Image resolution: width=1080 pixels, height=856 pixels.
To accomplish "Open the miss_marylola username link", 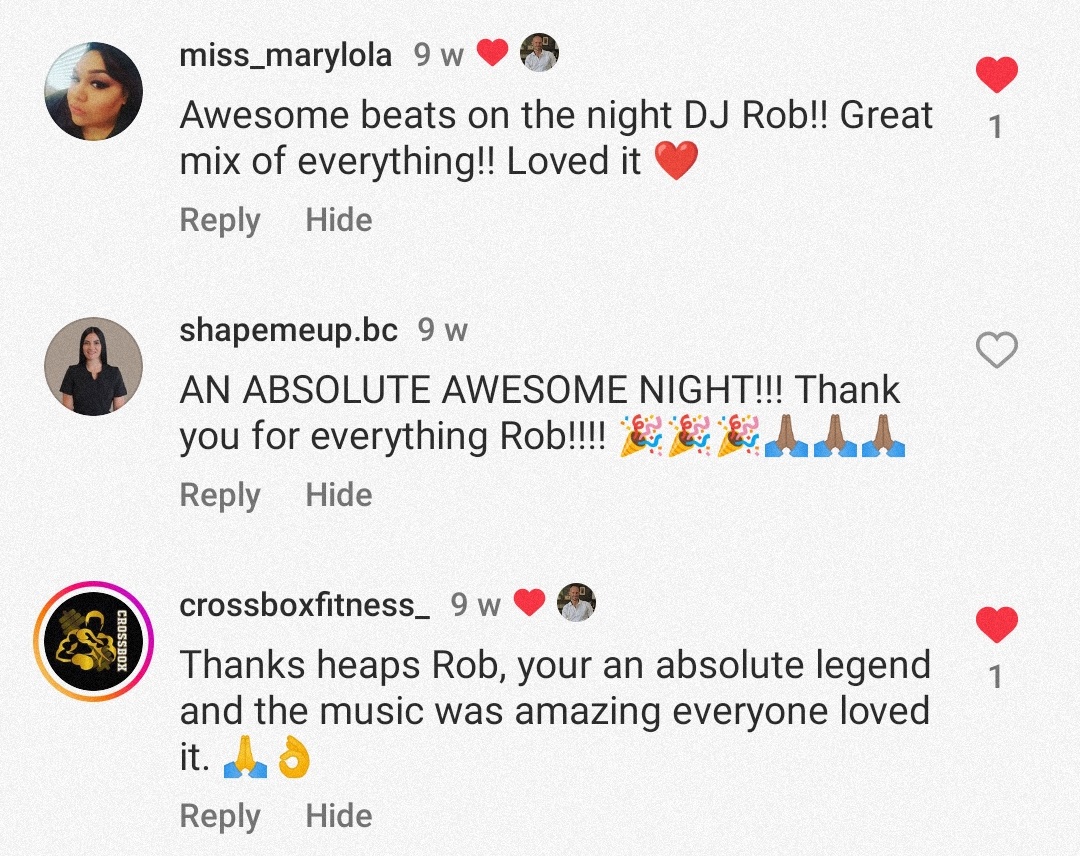I will [x=286, y=55].
